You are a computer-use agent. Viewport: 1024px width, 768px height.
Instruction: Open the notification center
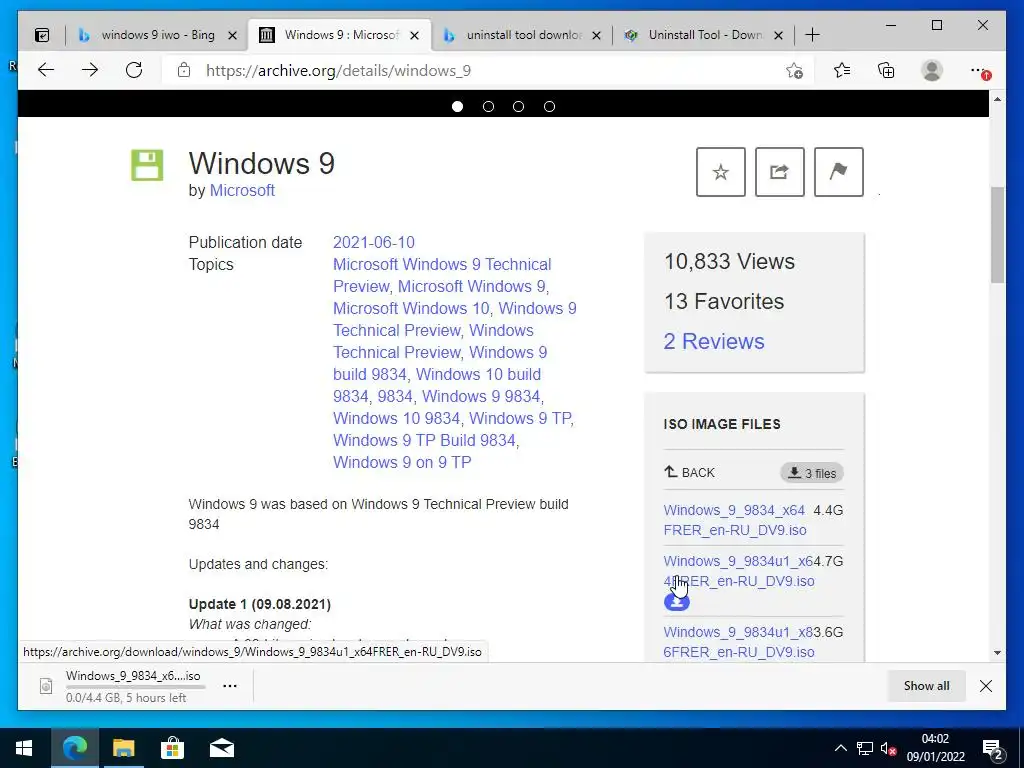coord(993,749)
